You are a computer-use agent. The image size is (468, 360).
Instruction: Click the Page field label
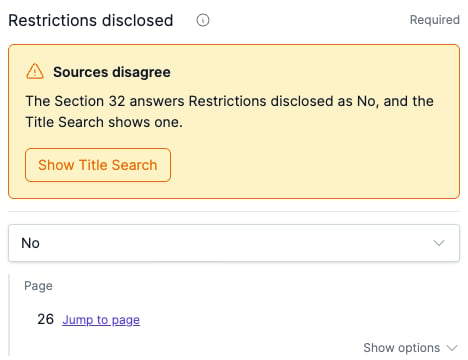38,286
